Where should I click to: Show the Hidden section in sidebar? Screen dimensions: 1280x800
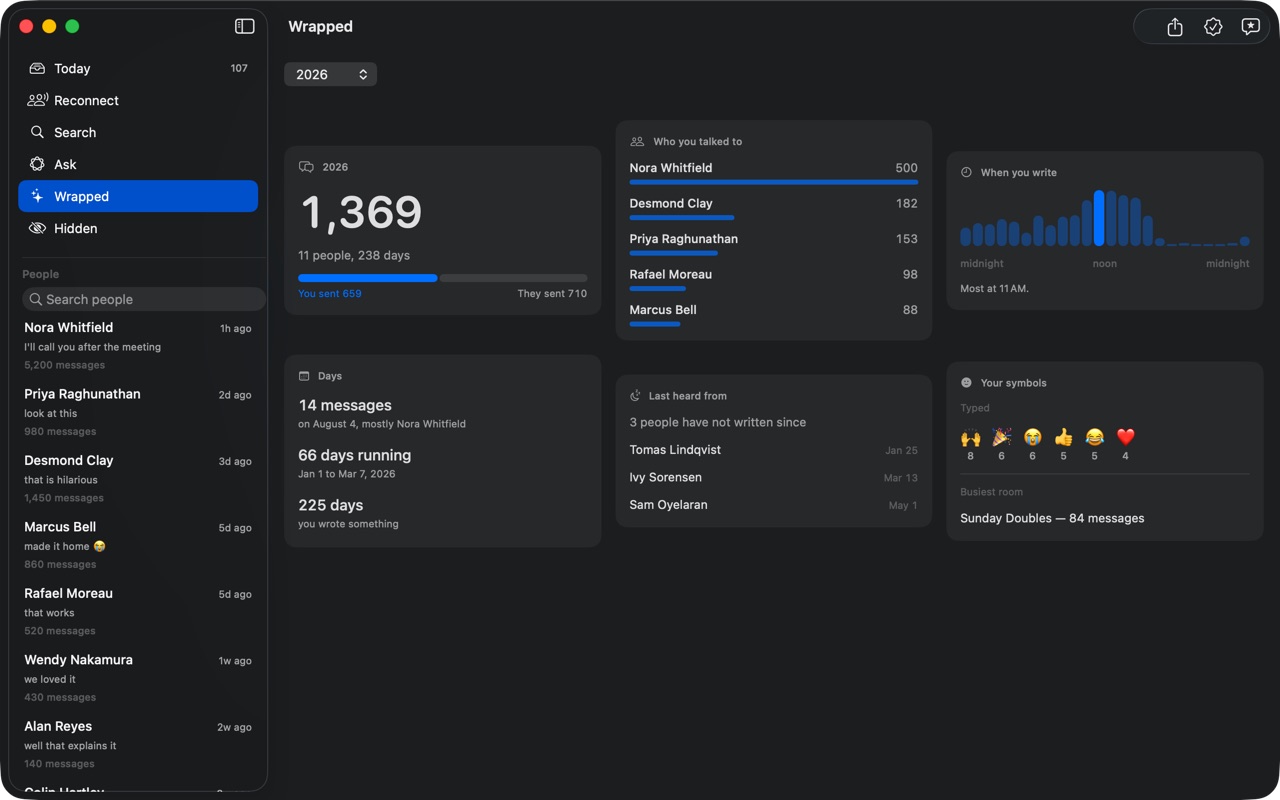138,228
